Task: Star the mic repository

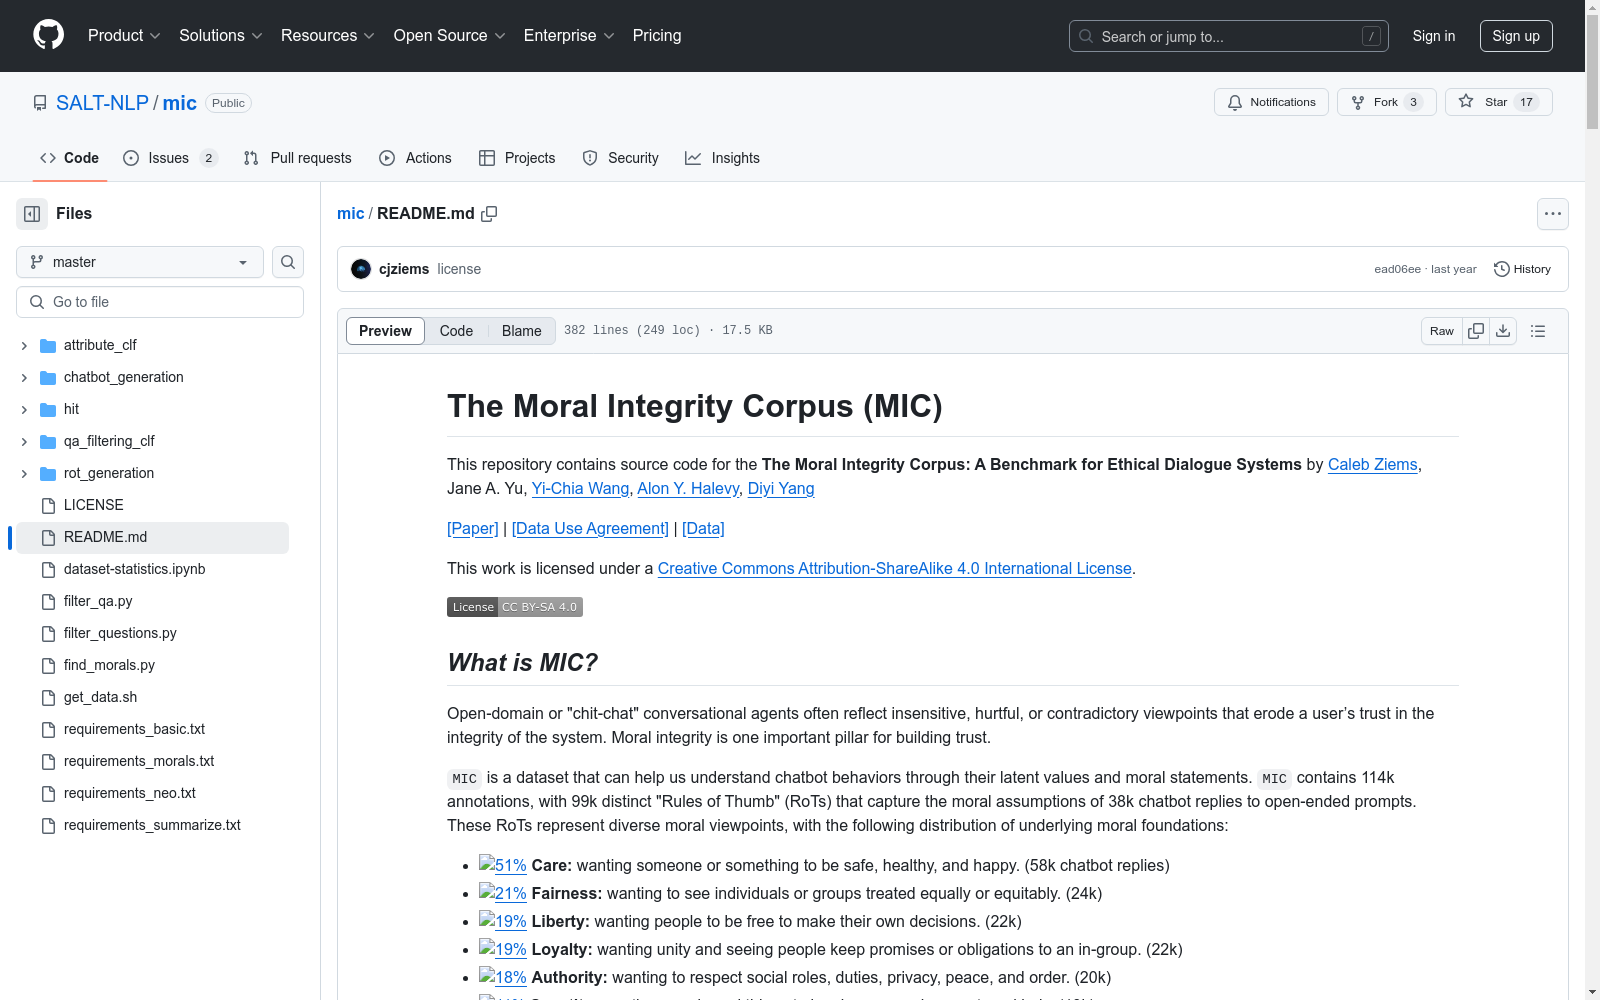Action: pos(1498,102)
